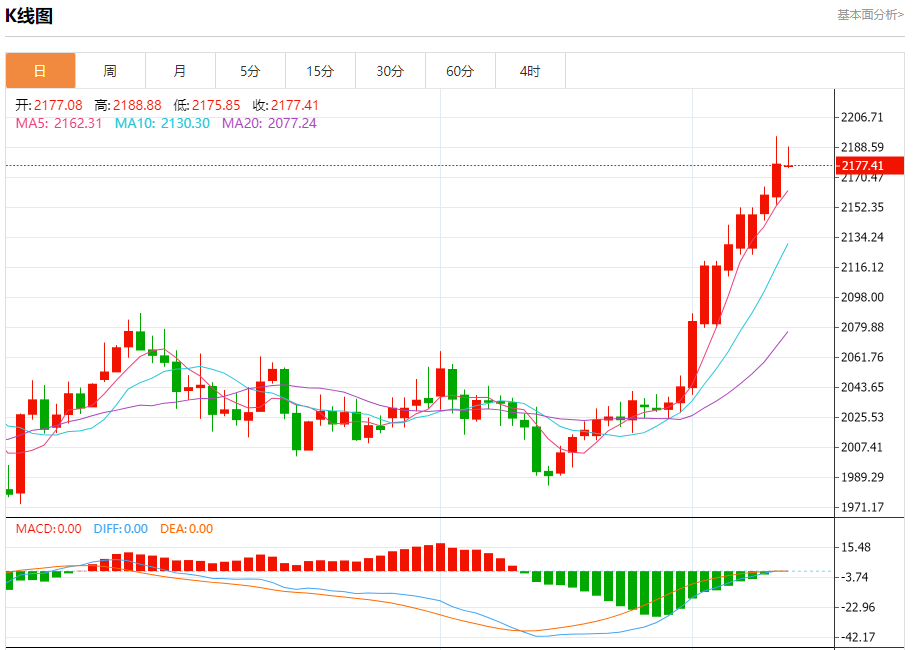Screen dimensions: 916x650
Task: Click the 2079.88 price axis label
Action: [x=862, y=327]
